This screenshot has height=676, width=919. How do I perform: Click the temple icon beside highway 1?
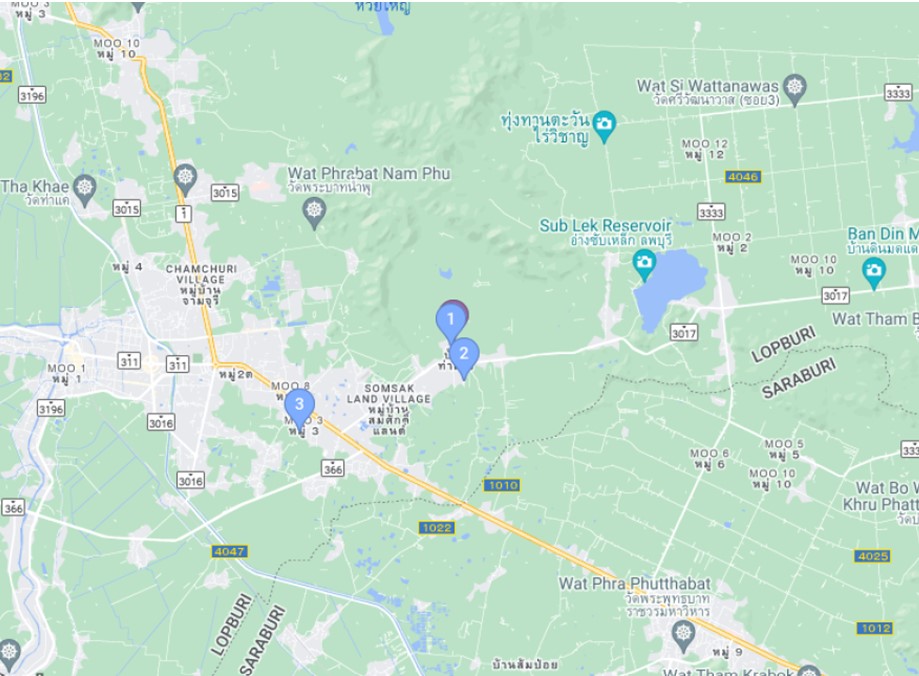click(185, 179)
